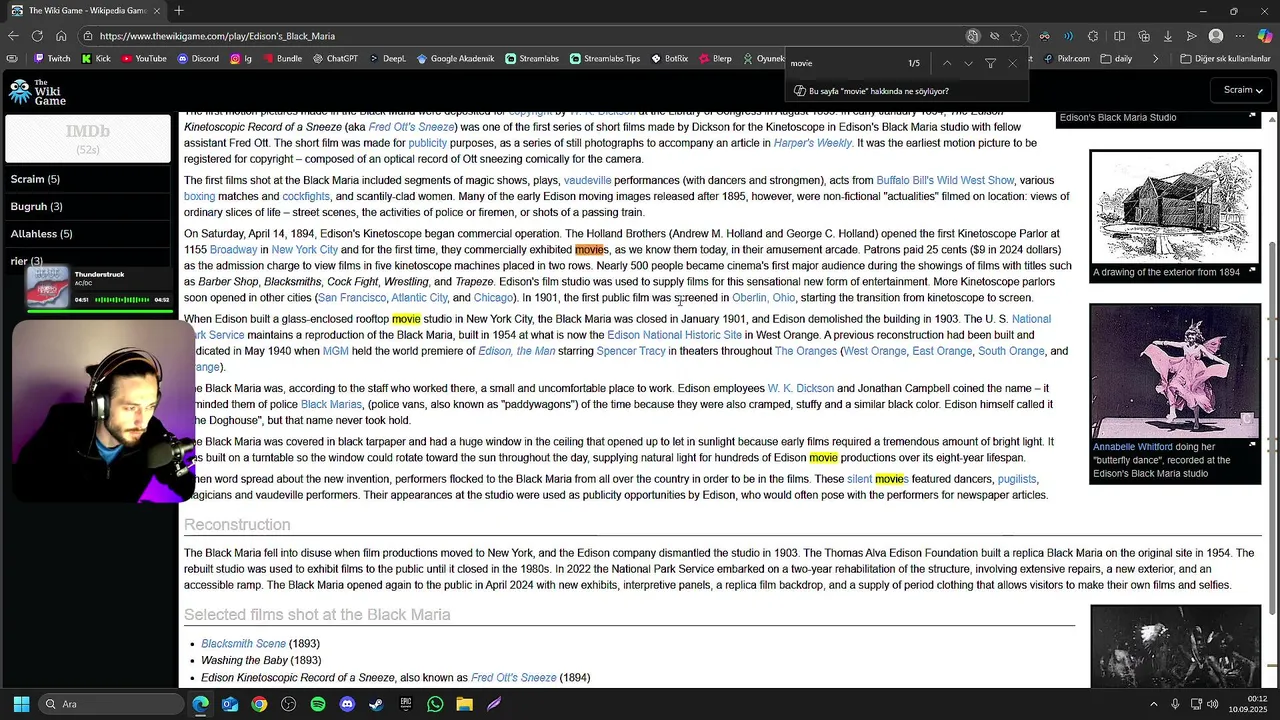Add page to favorites star

point(1016,36)
